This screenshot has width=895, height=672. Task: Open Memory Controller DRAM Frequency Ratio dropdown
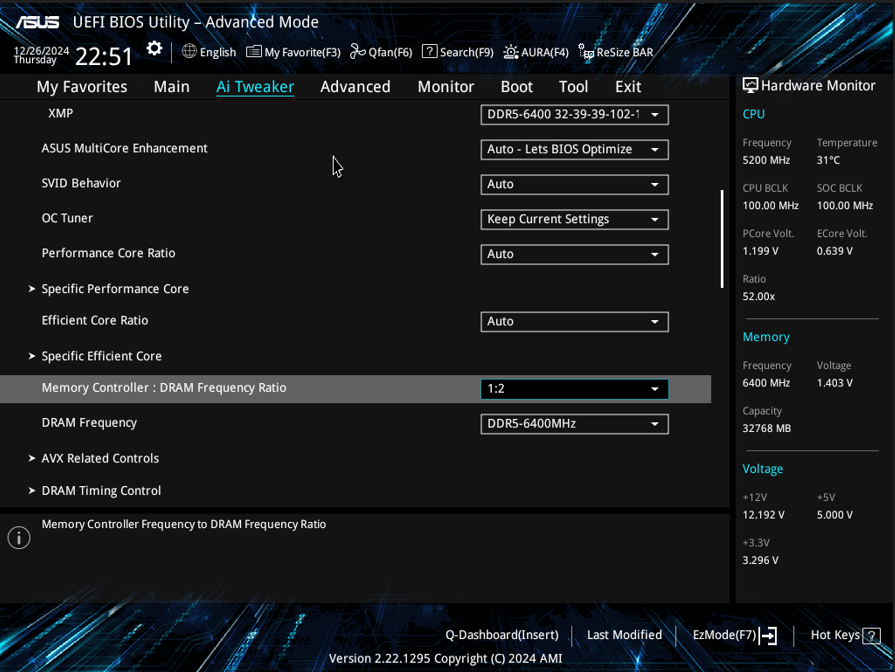[574, 389]
